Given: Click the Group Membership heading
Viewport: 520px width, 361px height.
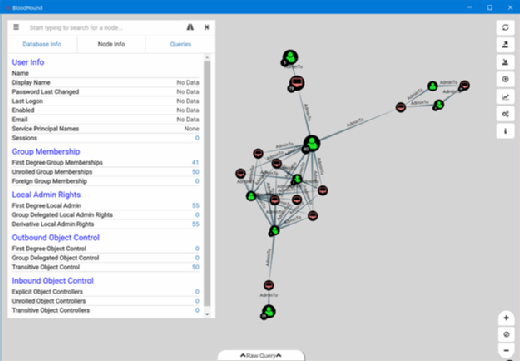Looking at the screenshot, I should coord(46,152).
